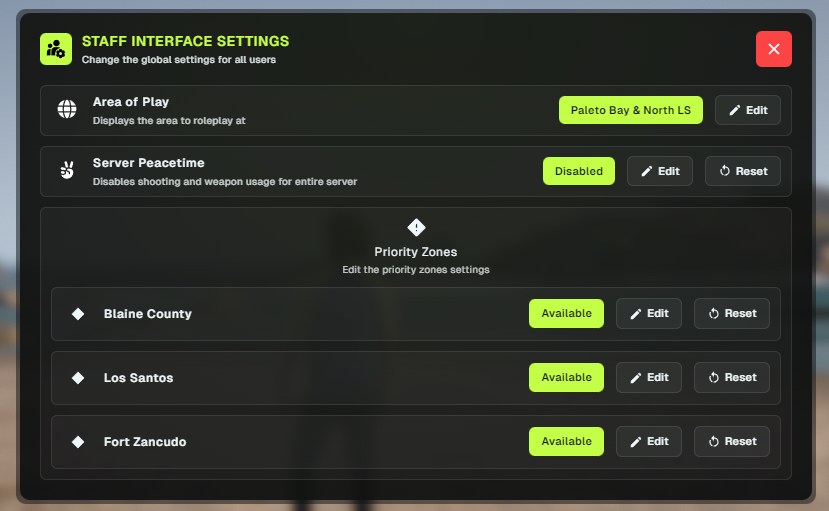Reset the Server Peacetime setting

coord(743,171)
